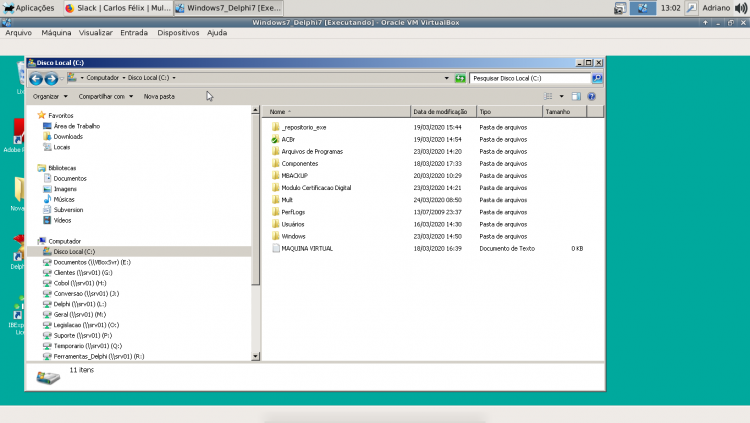750x423 pixels.
Task: Go back with the Explorer back arrow
Action: click(x=36, y=78)
